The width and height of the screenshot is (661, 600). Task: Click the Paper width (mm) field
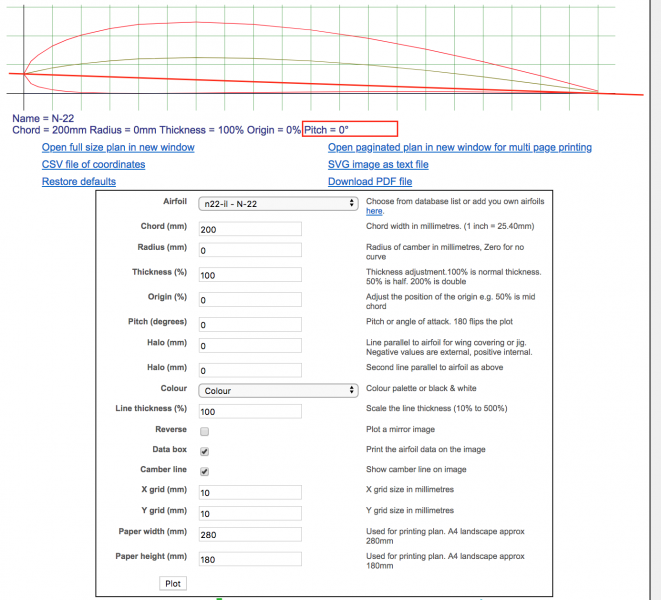249,535
